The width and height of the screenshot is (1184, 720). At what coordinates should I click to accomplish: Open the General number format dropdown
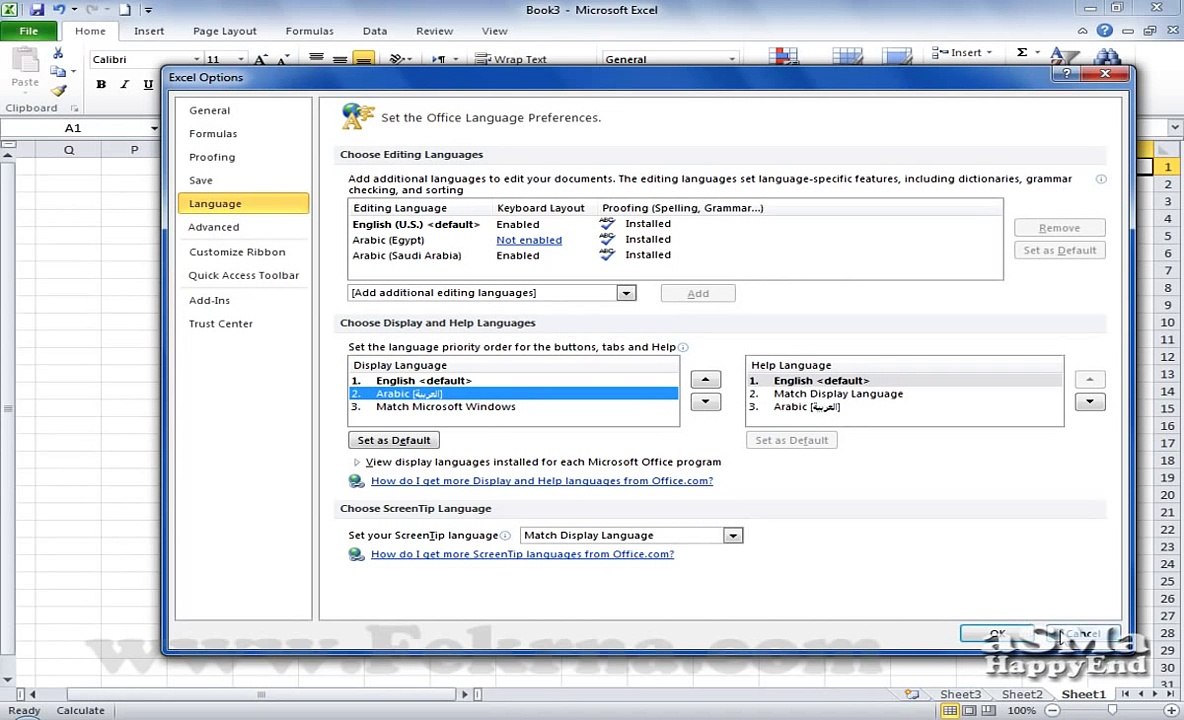click(731, 59)
